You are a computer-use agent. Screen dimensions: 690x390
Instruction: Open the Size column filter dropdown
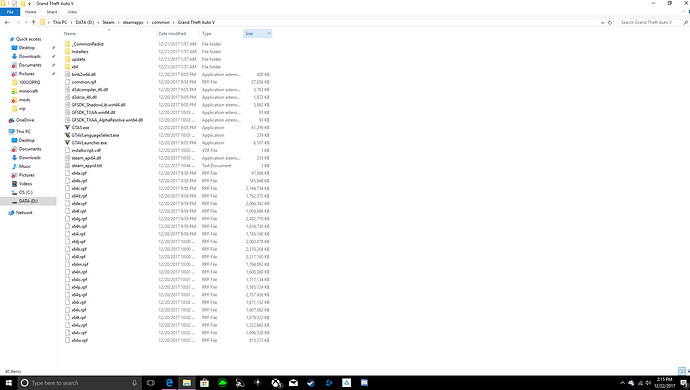coord(269,33)
